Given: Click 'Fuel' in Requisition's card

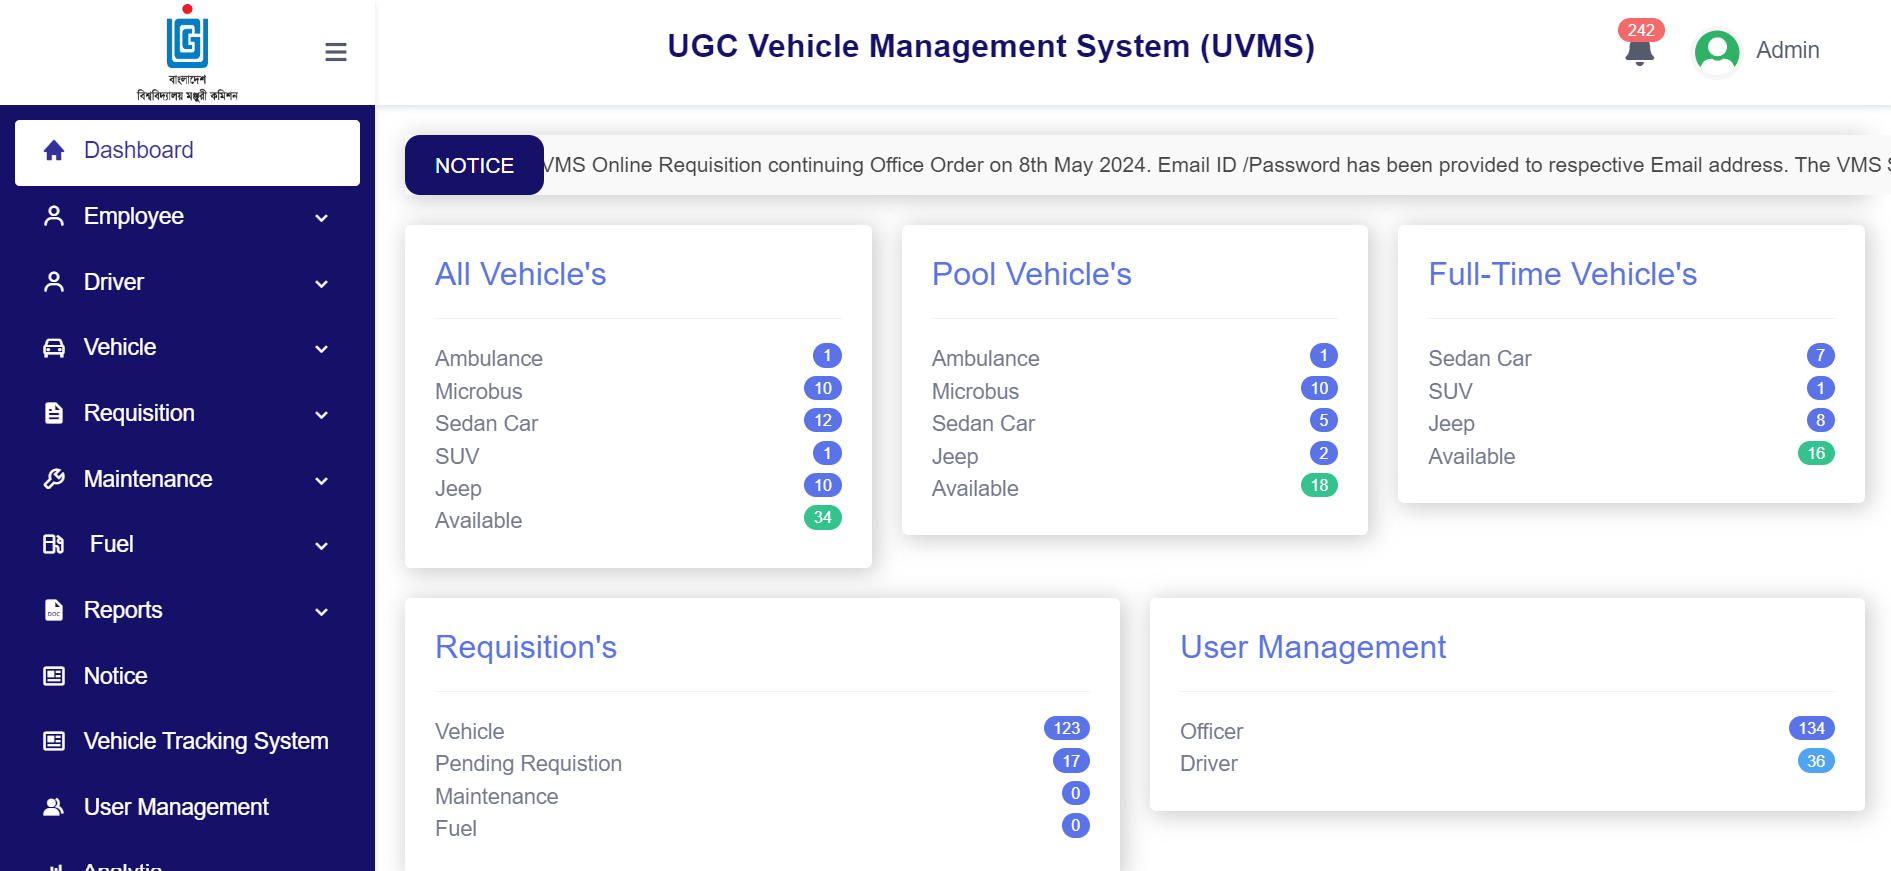Looking at the screenshot, I should 456,828.
